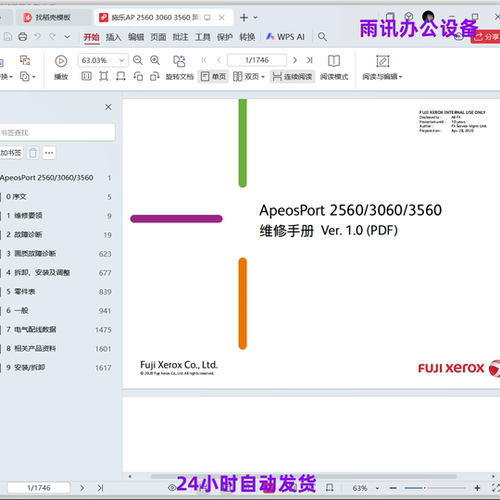Open the quick access toolbar dropdown chevron
This screenshot has width=500, height=500.
coord(67,37)
